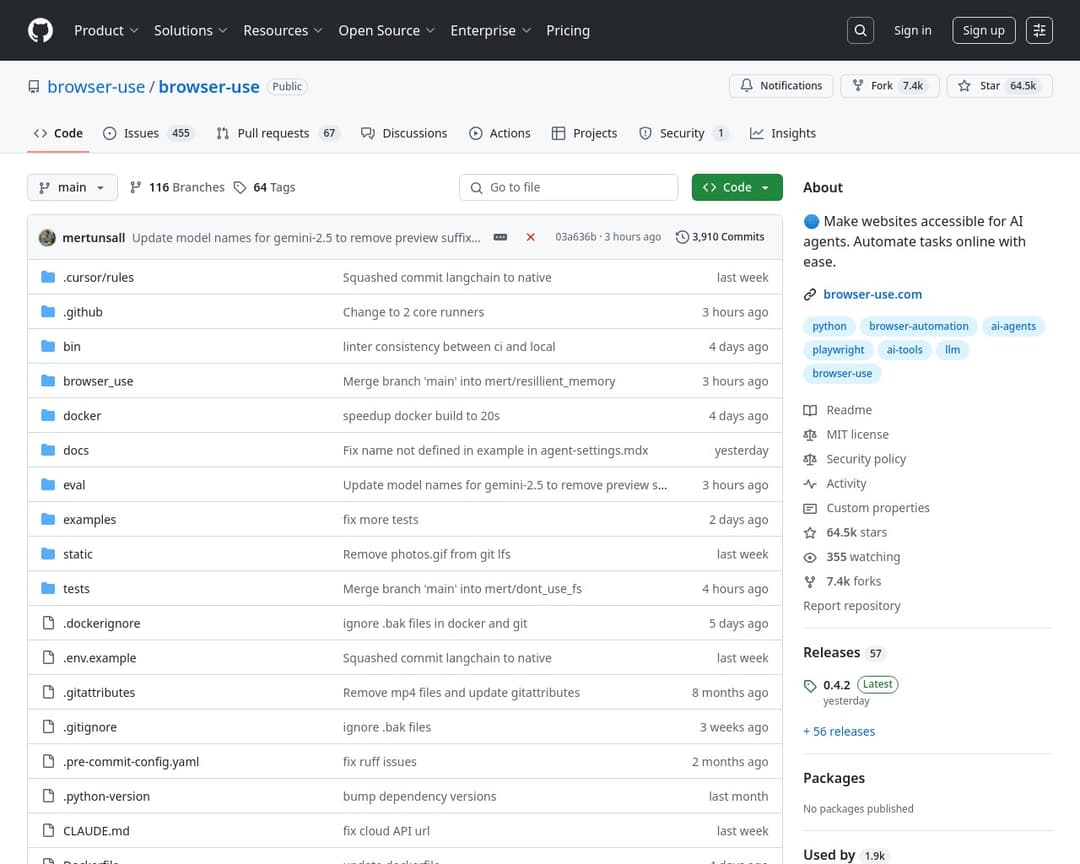Click commit message 'speedup docker build to 20s'
This screenshot has height=864, width=1080.
tap(421, 415)
